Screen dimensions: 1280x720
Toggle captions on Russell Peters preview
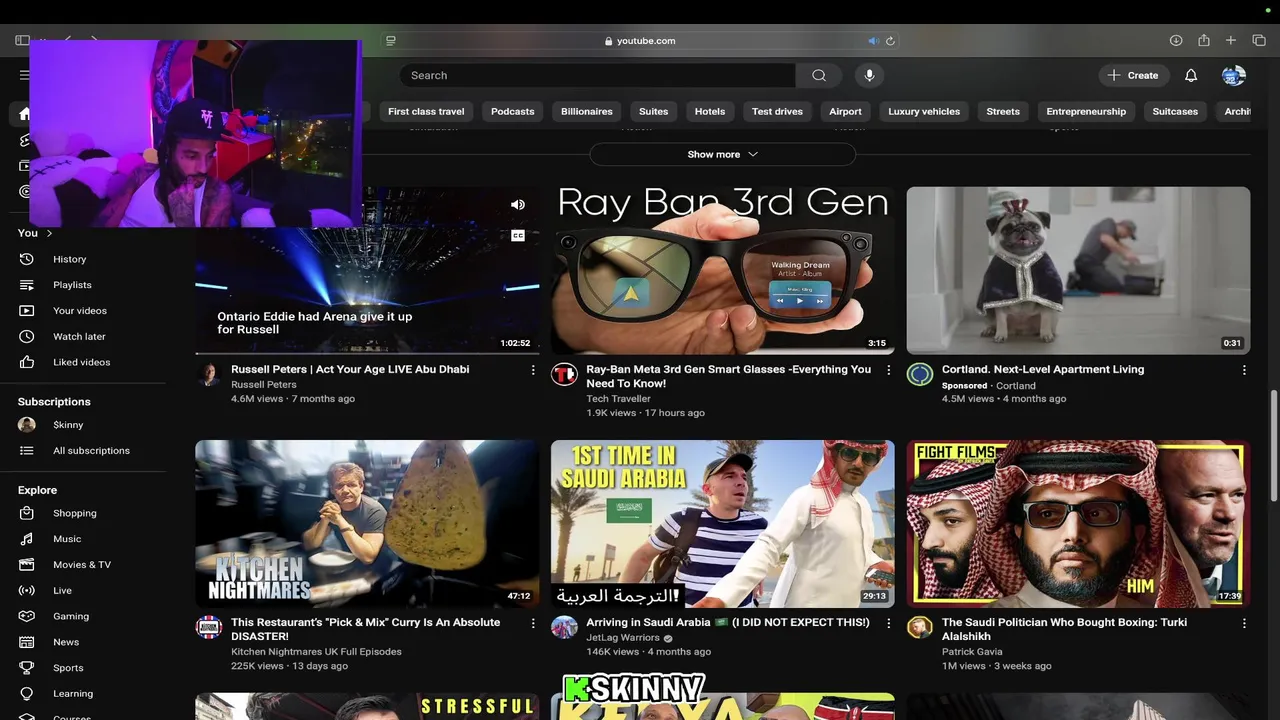(x=518, y=236)
